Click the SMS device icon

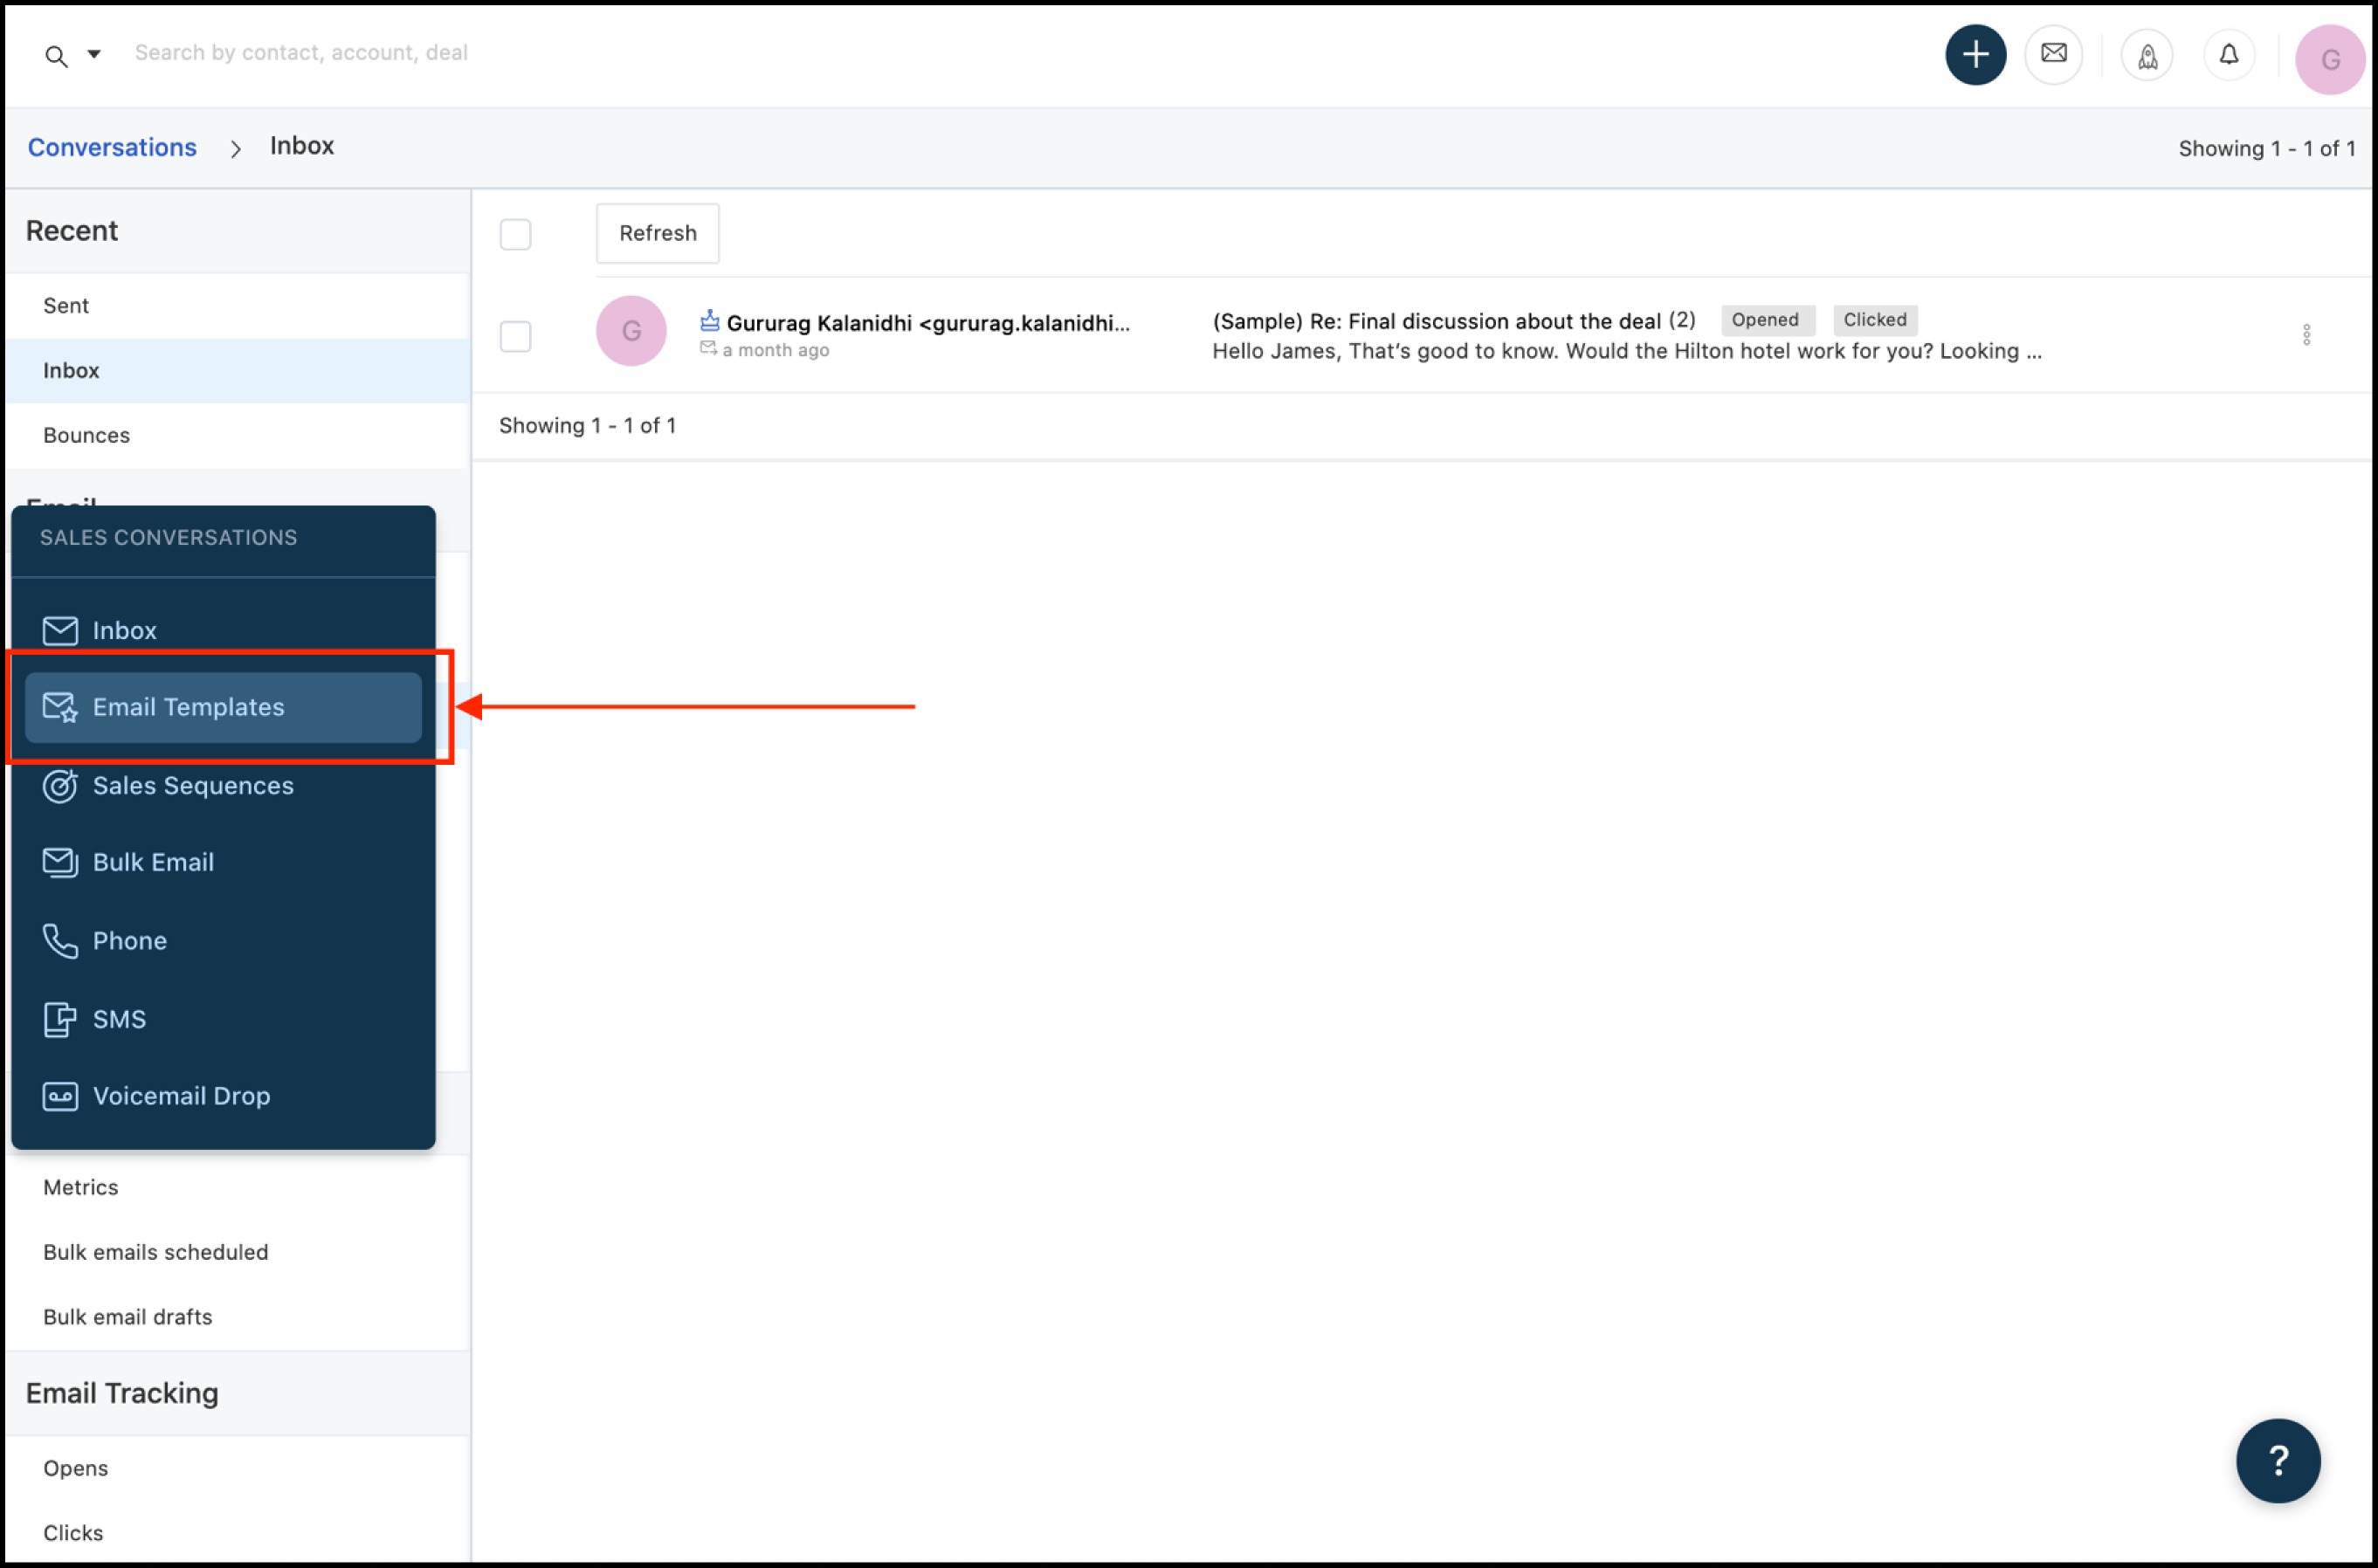click(60, 1020)
